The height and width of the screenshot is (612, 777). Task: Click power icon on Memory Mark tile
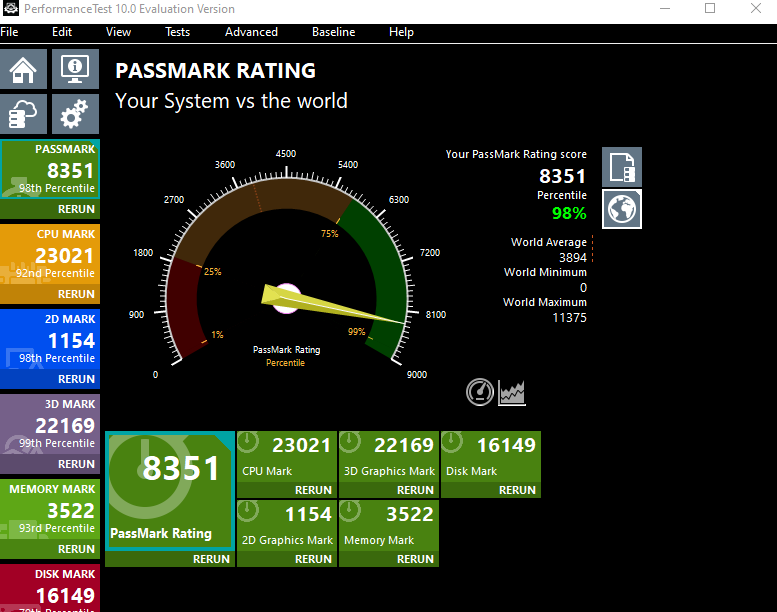click(350, 510)
